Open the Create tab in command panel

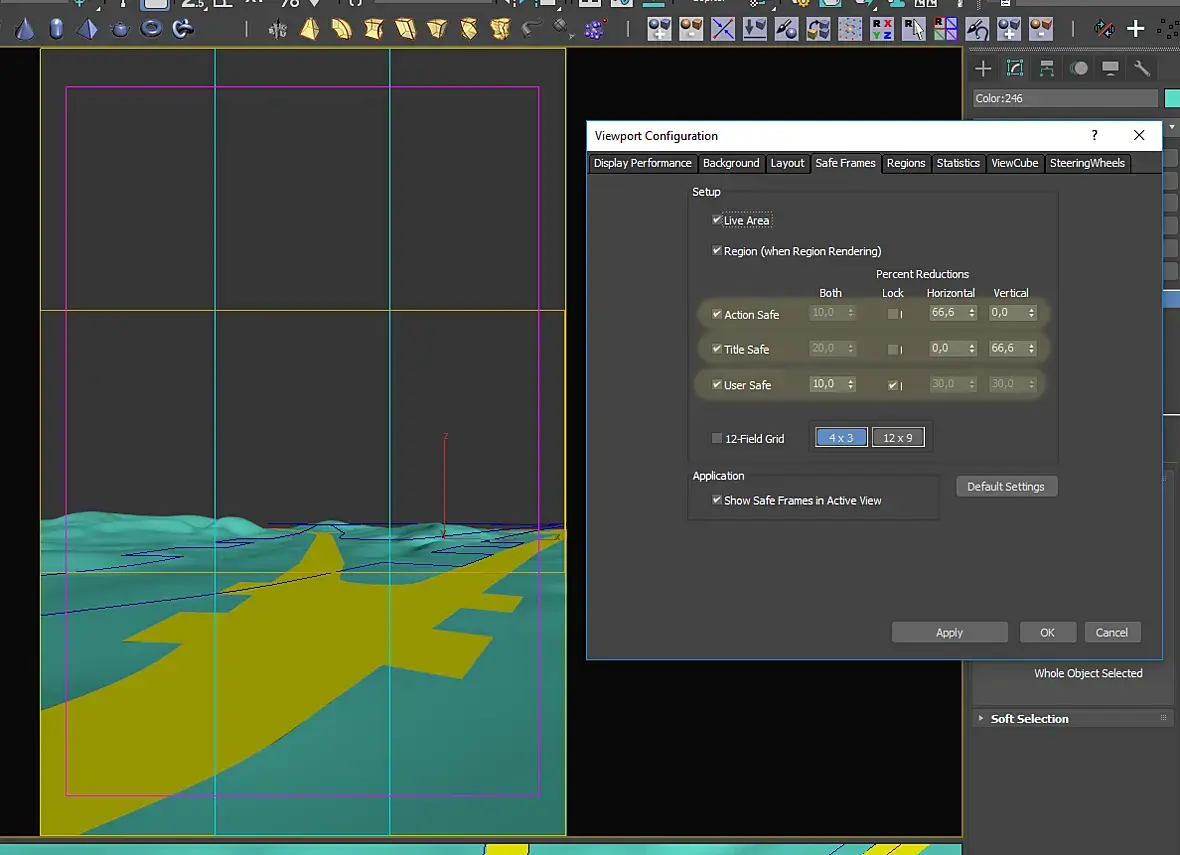pyautogui.click(x=984, y=69)
